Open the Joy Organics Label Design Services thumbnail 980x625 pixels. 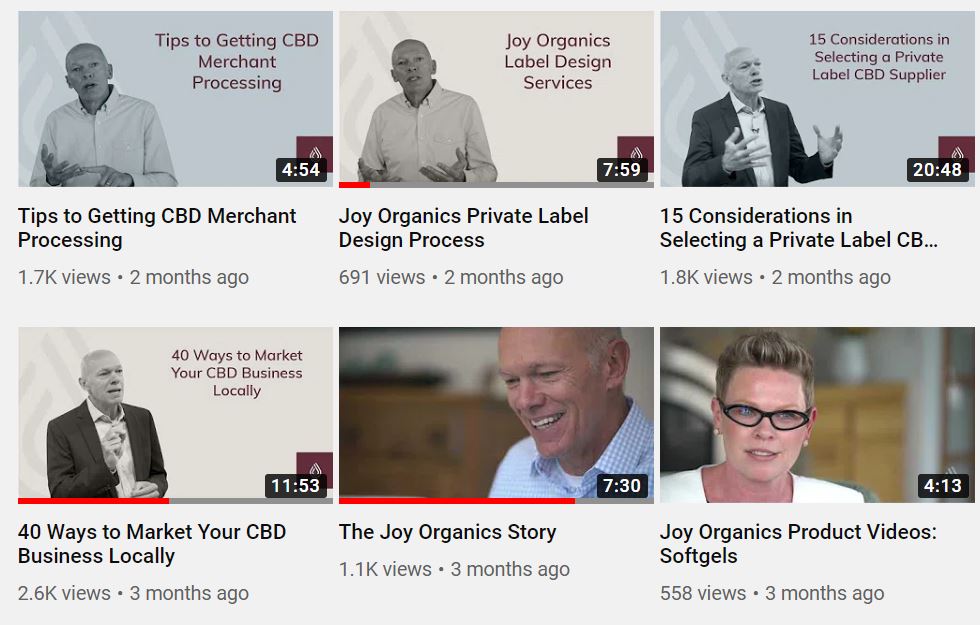(x=496, y=99)
